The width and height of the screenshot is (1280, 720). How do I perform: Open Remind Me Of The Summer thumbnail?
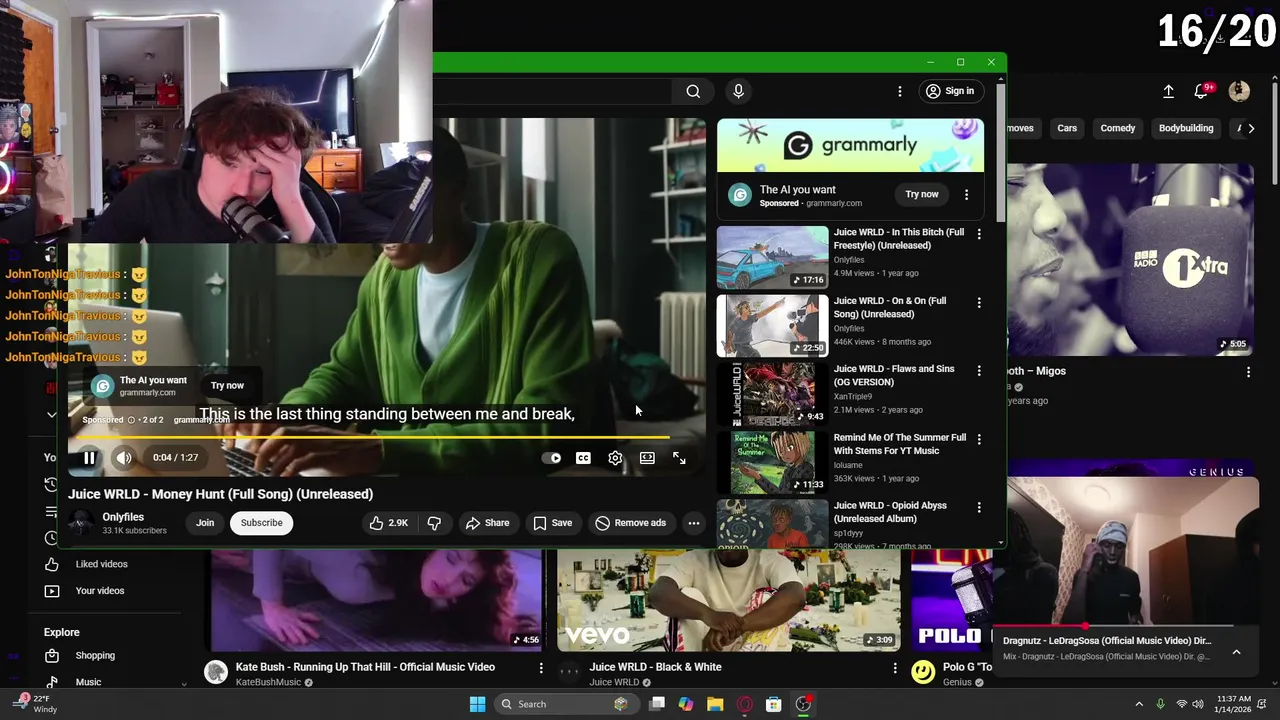tap(772, 462)
